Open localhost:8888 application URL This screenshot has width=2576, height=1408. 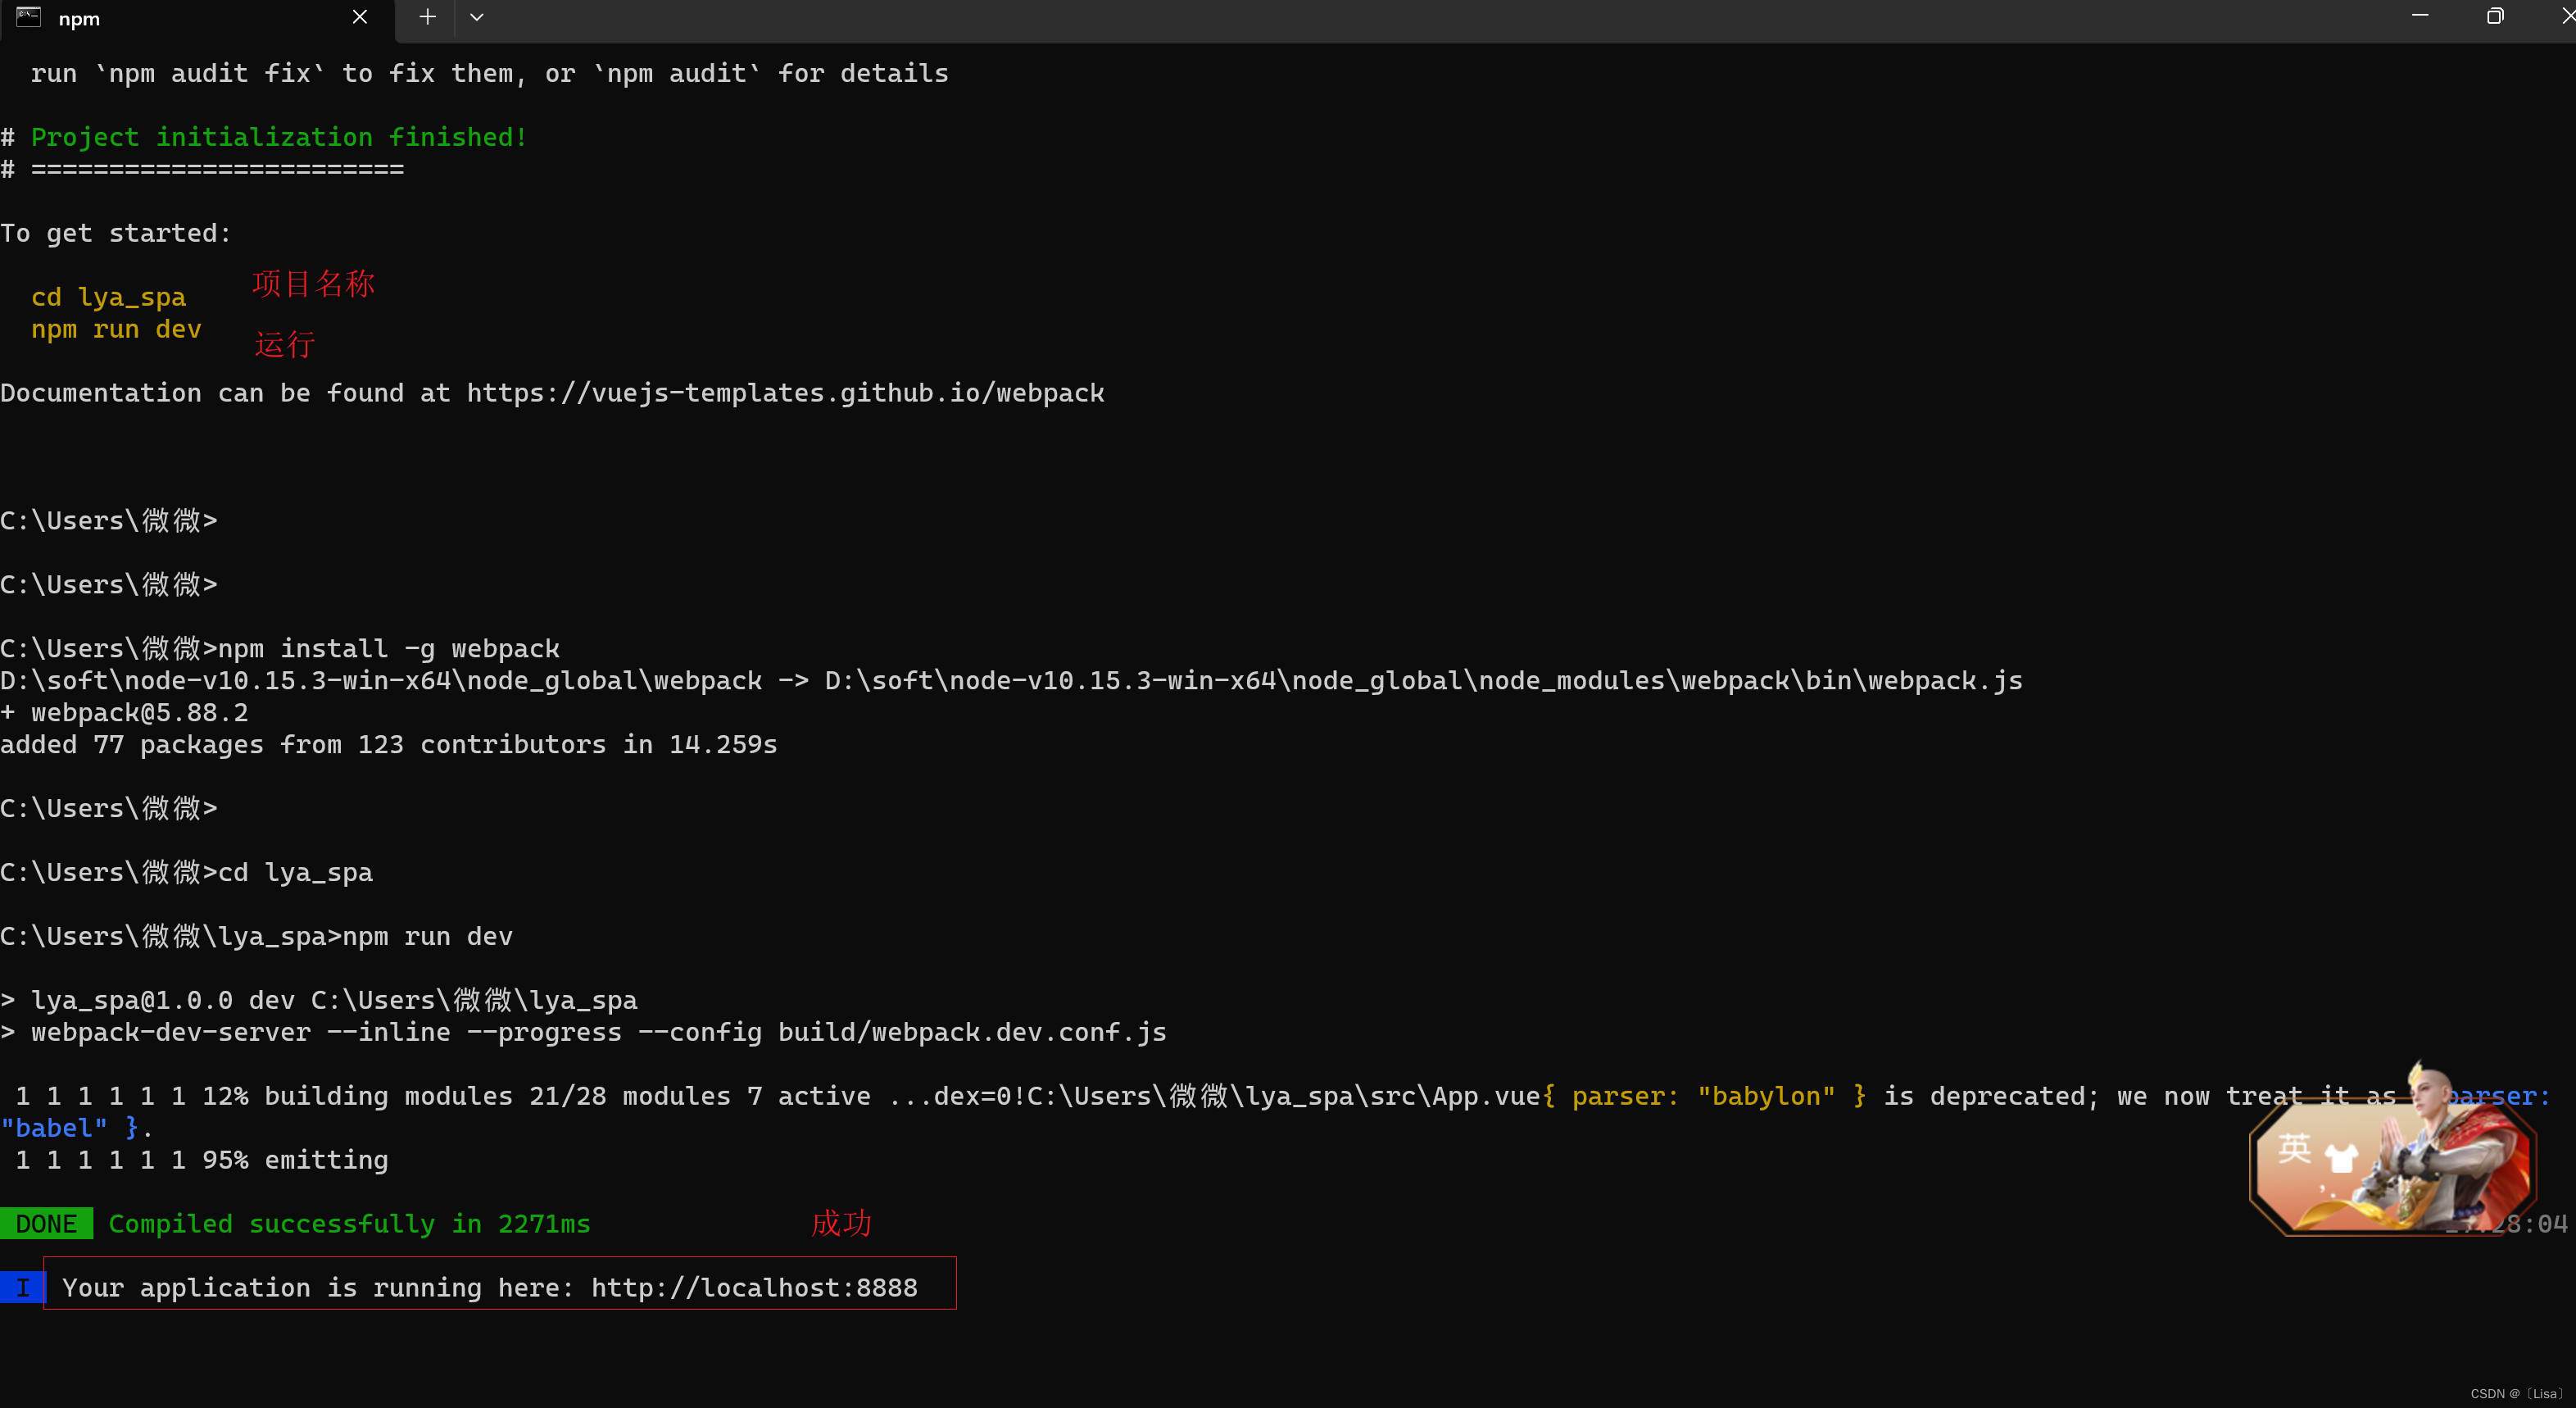754,1287
